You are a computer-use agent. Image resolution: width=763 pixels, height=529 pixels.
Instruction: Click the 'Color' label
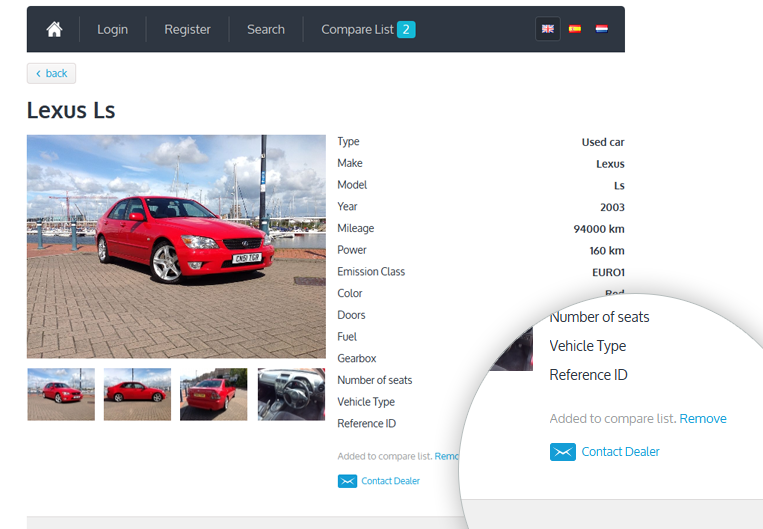click(349, 293)
